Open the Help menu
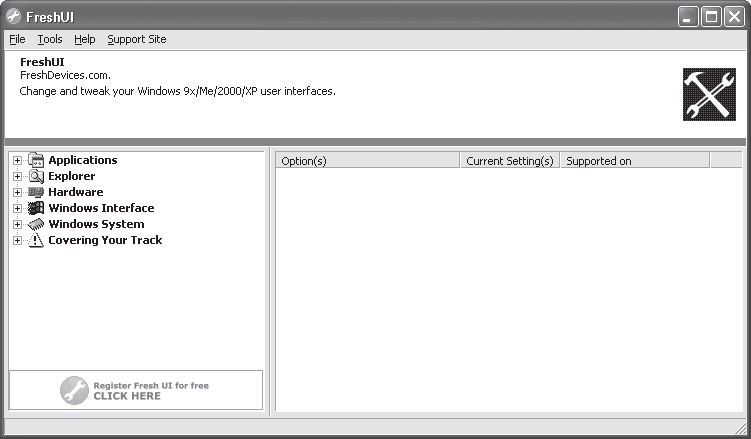The width and height of the screenshot is (751, 439). (x=84, y=39)
